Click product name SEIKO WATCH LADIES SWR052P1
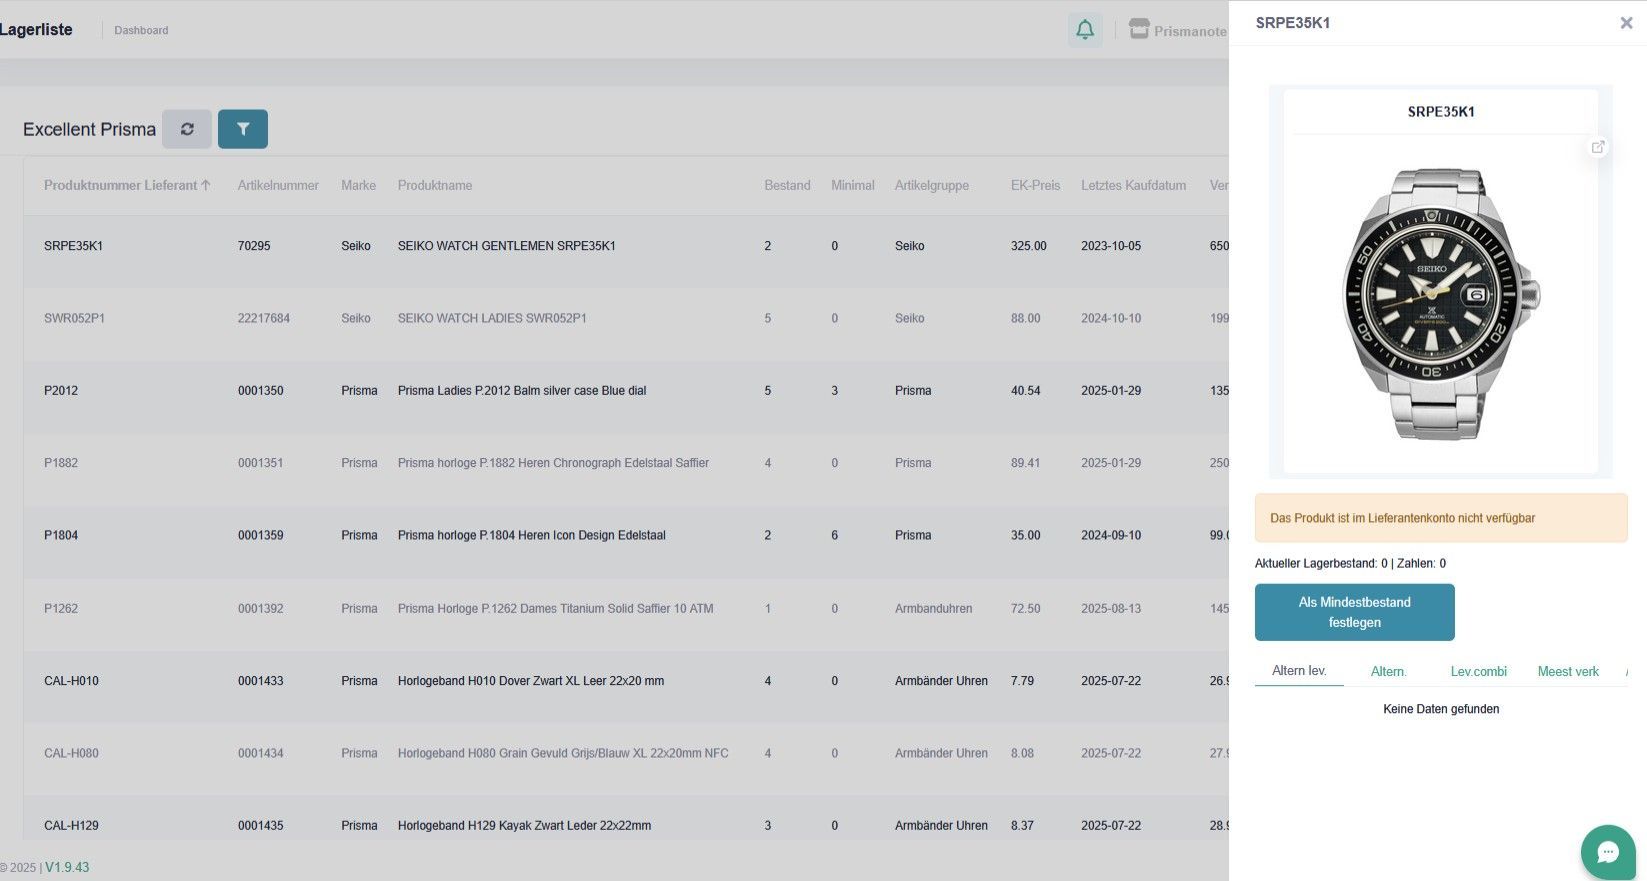The height and width of the screenshot is (881, 1647). point(492,318)
